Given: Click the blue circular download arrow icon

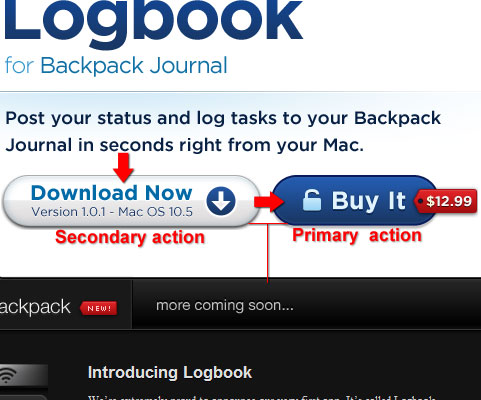Looking at the screenshot, I should click(x=221, y=201).
